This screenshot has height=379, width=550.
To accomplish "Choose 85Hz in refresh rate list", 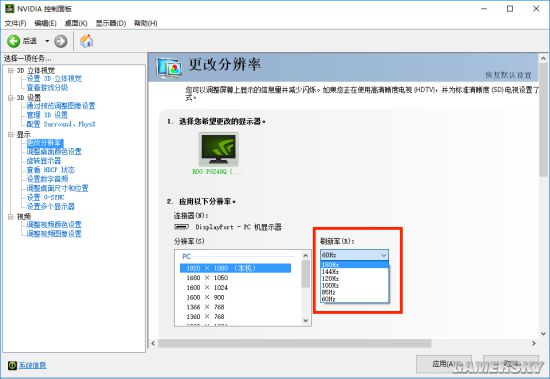I will click(355, 292).
